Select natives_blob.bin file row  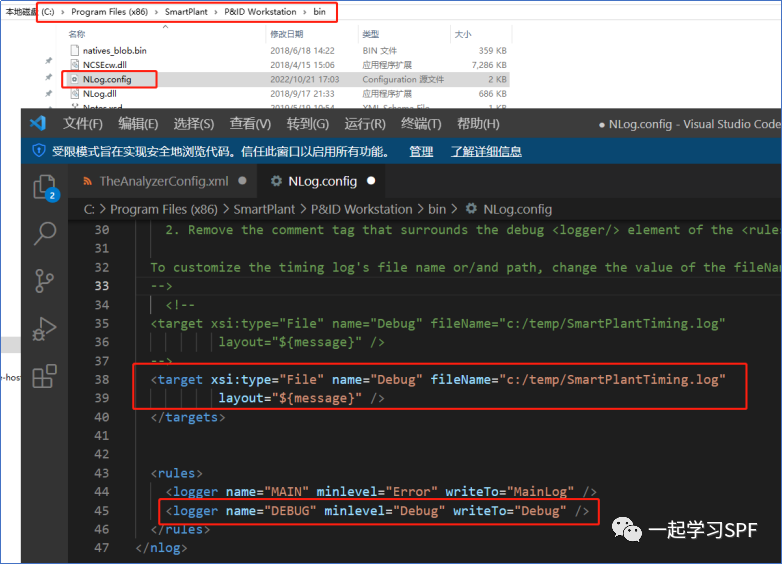[x=288, y=50]
